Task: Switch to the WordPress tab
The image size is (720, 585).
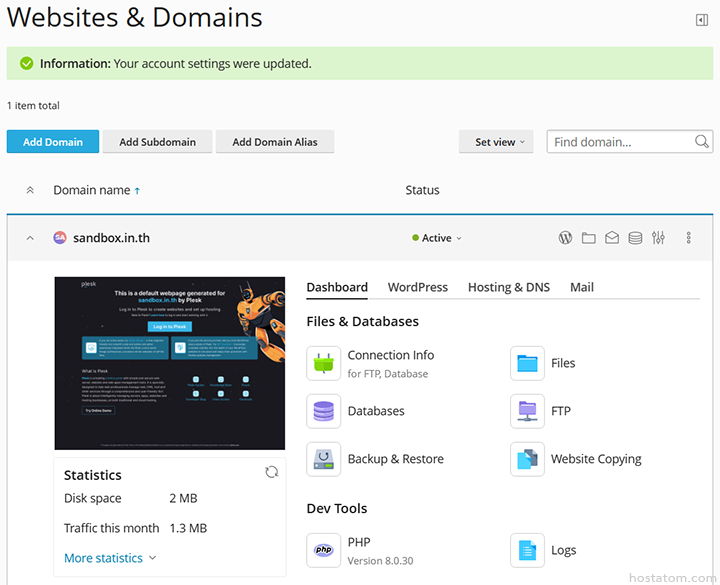Action: 417,287
